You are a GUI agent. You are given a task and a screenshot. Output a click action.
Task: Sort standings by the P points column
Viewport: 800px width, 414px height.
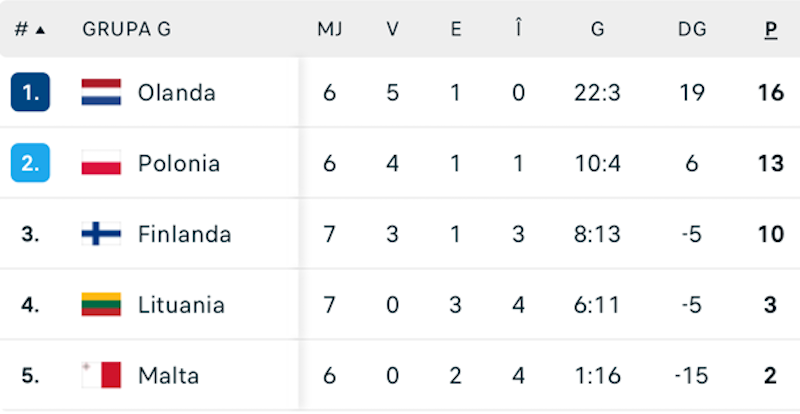point(771,29)
